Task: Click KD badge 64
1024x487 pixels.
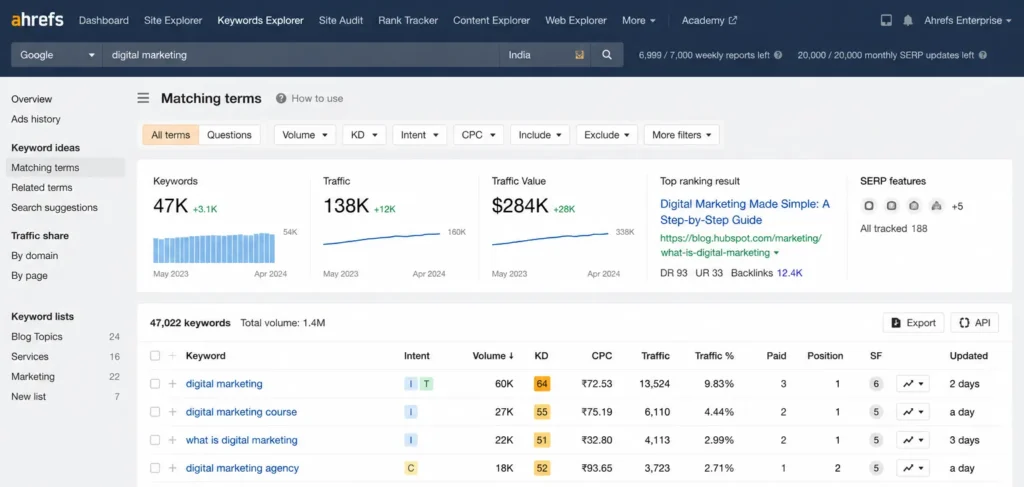Action: pos(541,384)
